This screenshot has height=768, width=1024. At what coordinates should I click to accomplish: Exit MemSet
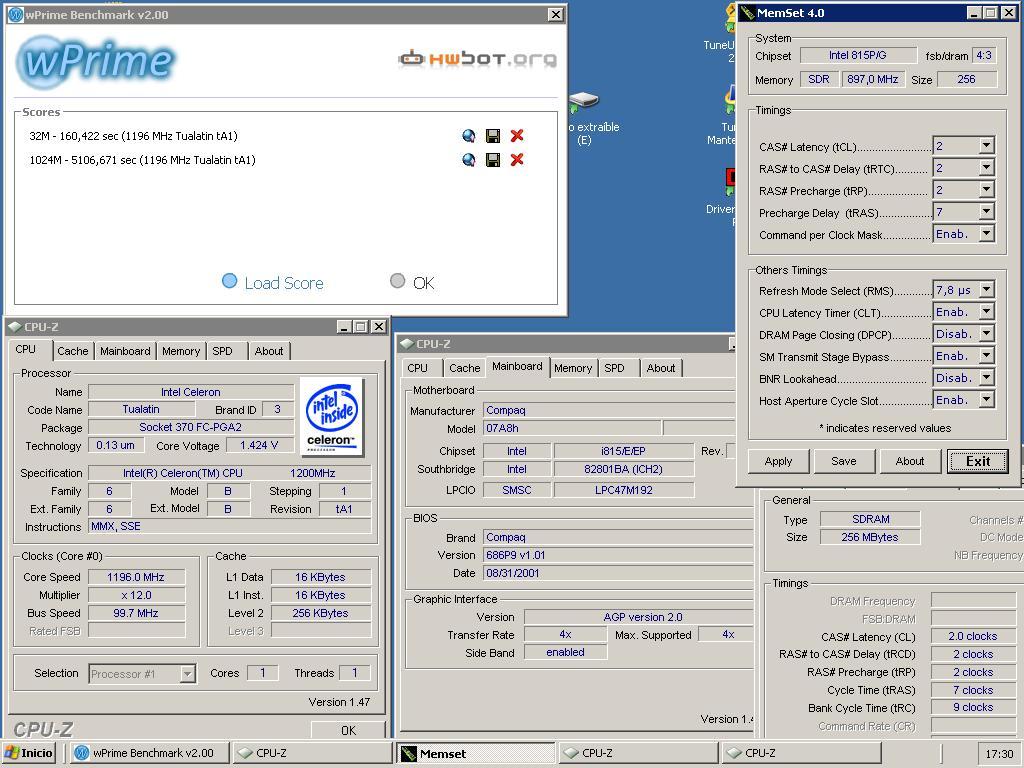(978, 461)
